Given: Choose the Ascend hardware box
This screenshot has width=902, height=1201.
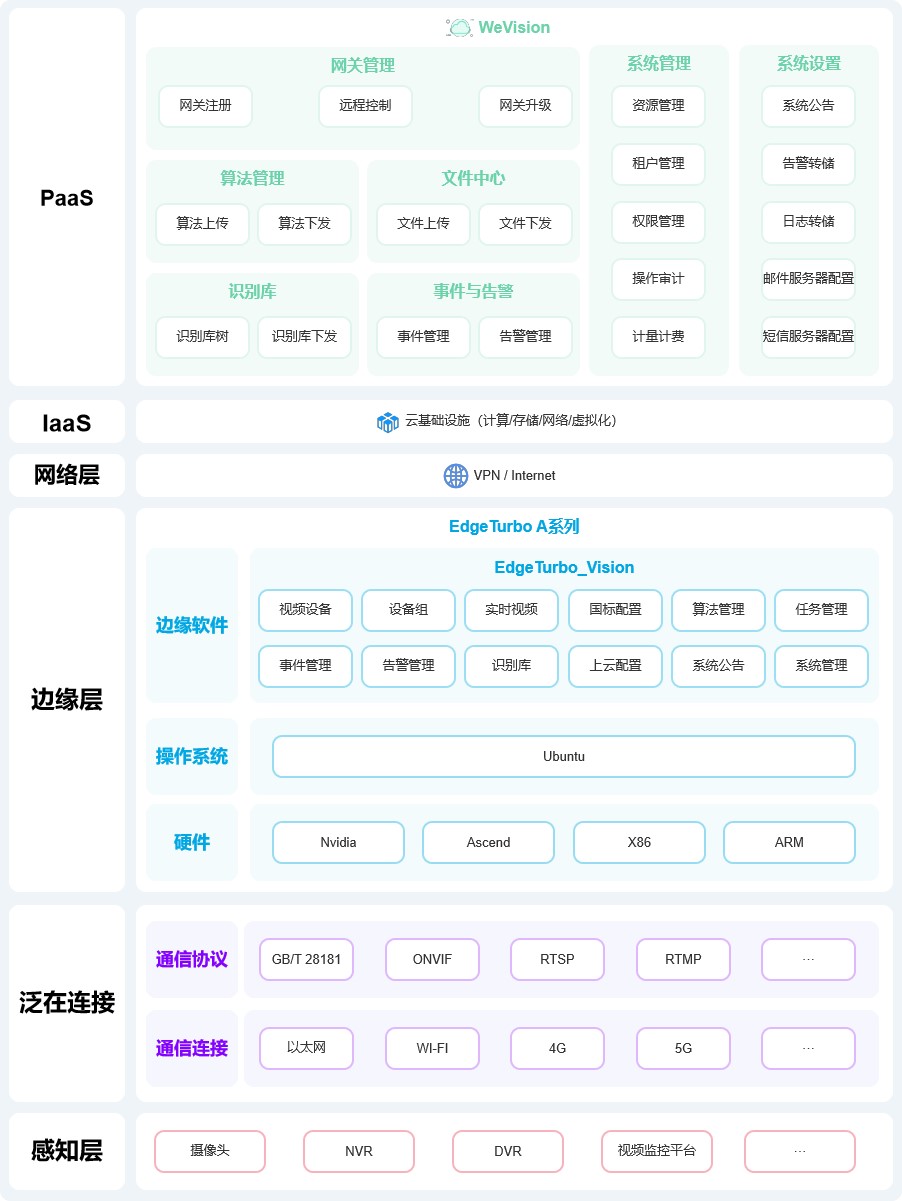Looking at the screenshot, I should 488,843.
